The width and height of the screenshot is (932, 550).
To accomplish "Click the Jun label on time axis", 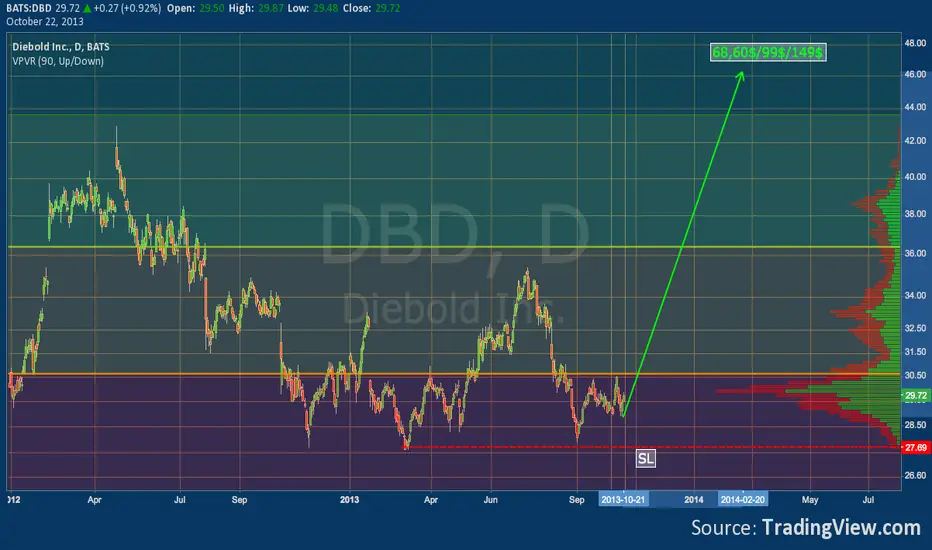I will pos(490,499).
